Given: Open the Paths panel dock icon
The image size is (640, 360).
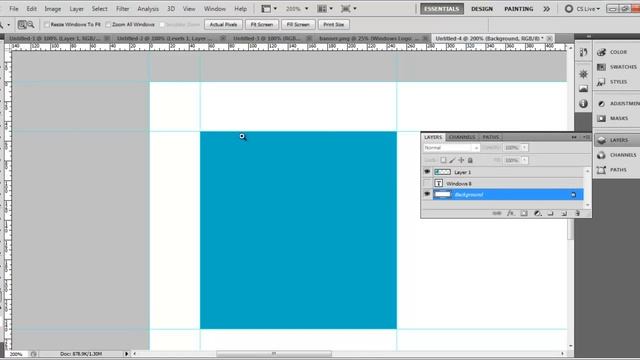Looking at the screenshot, I should pyautogui.click(x=601, y=170).
